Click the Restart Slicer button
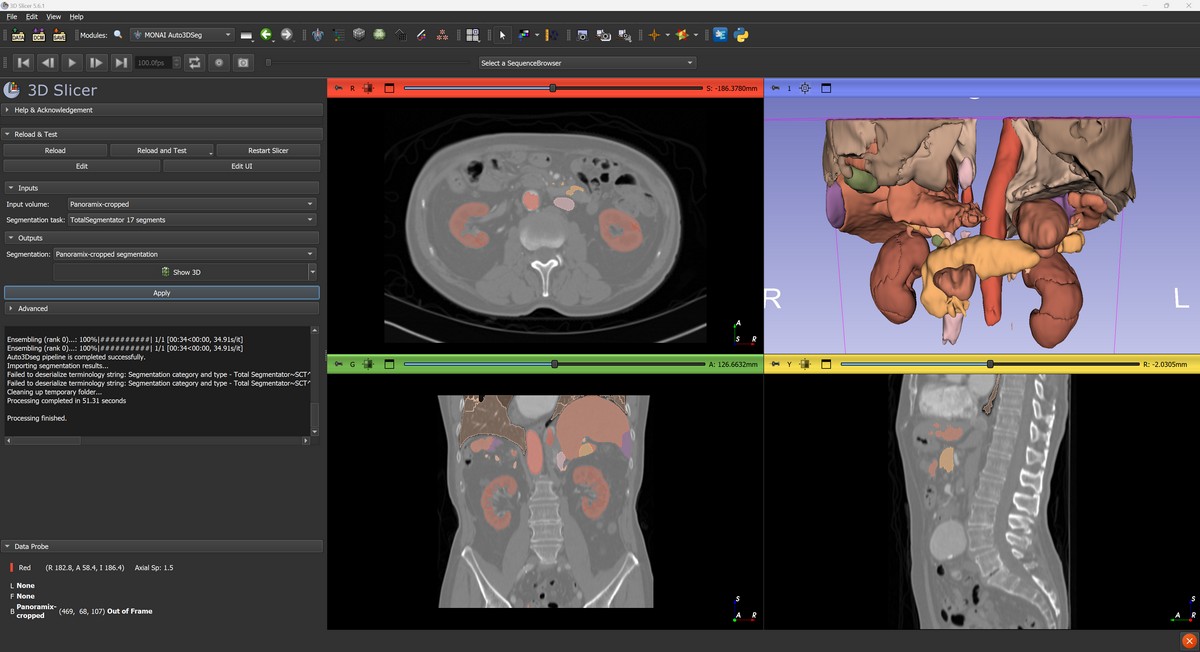Screen dimensions: 1200x652 [x=268, y=151]
